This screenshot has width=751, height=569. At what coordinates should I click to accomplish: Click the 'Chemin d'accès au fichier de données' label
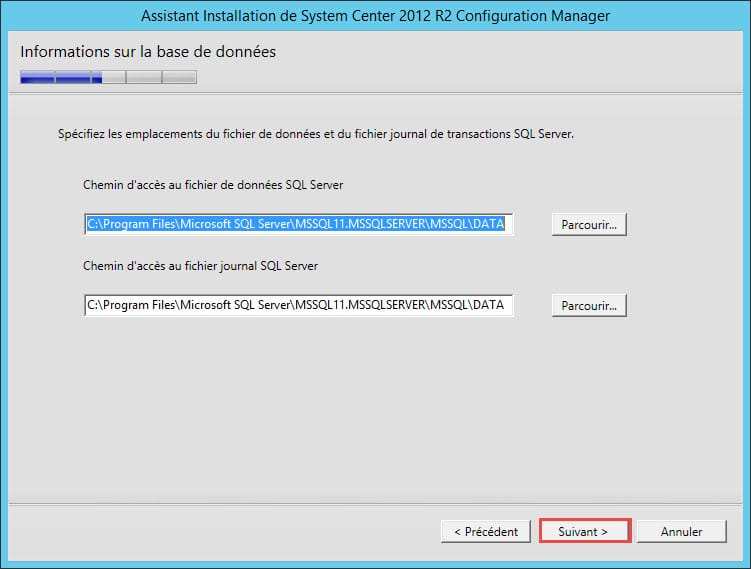214,185
